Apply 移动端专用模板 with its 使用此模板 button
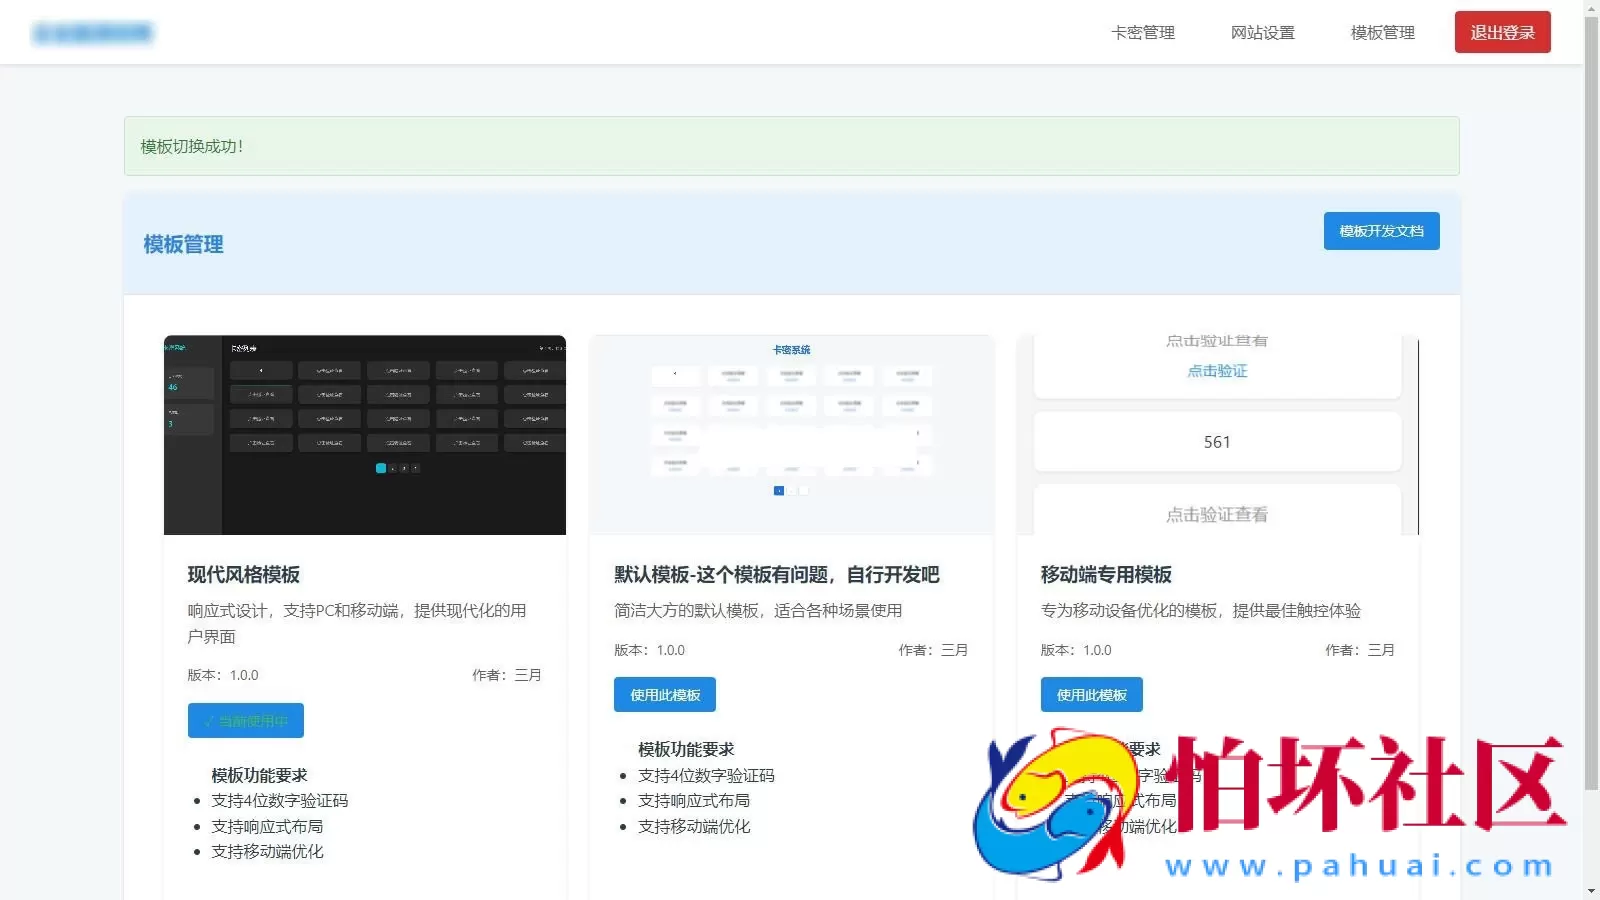Image resolution: width=1600 pixels, height=900 pixels. tap(1091, 694)
